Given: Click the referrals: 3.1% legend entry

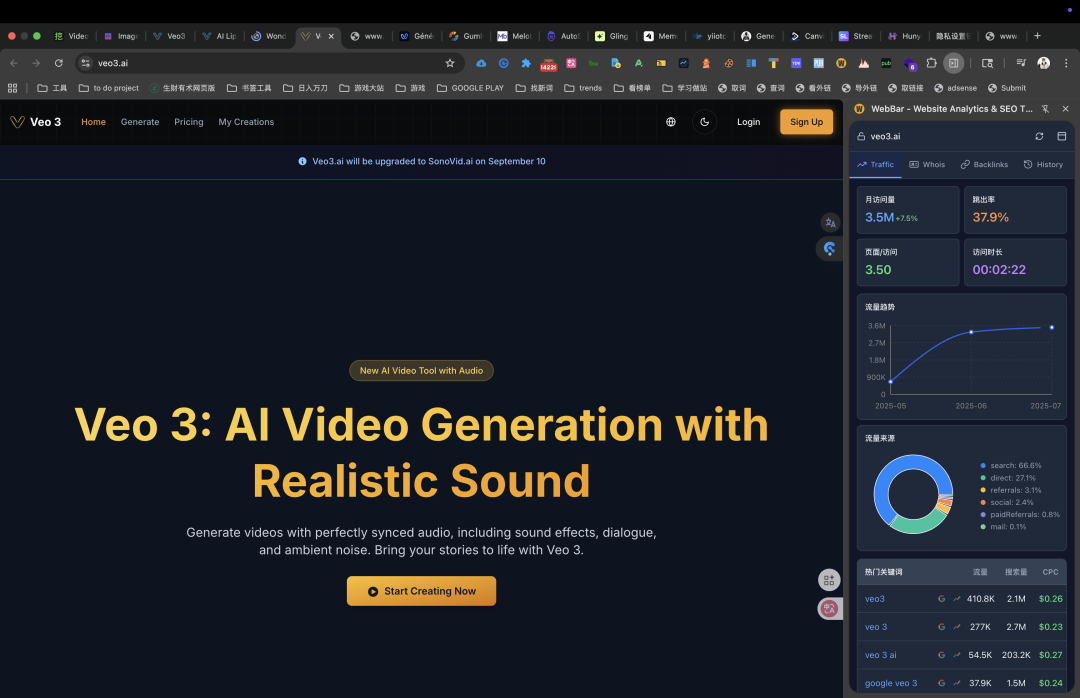Looking at the screenshot, I should [x=1011, y=491].
